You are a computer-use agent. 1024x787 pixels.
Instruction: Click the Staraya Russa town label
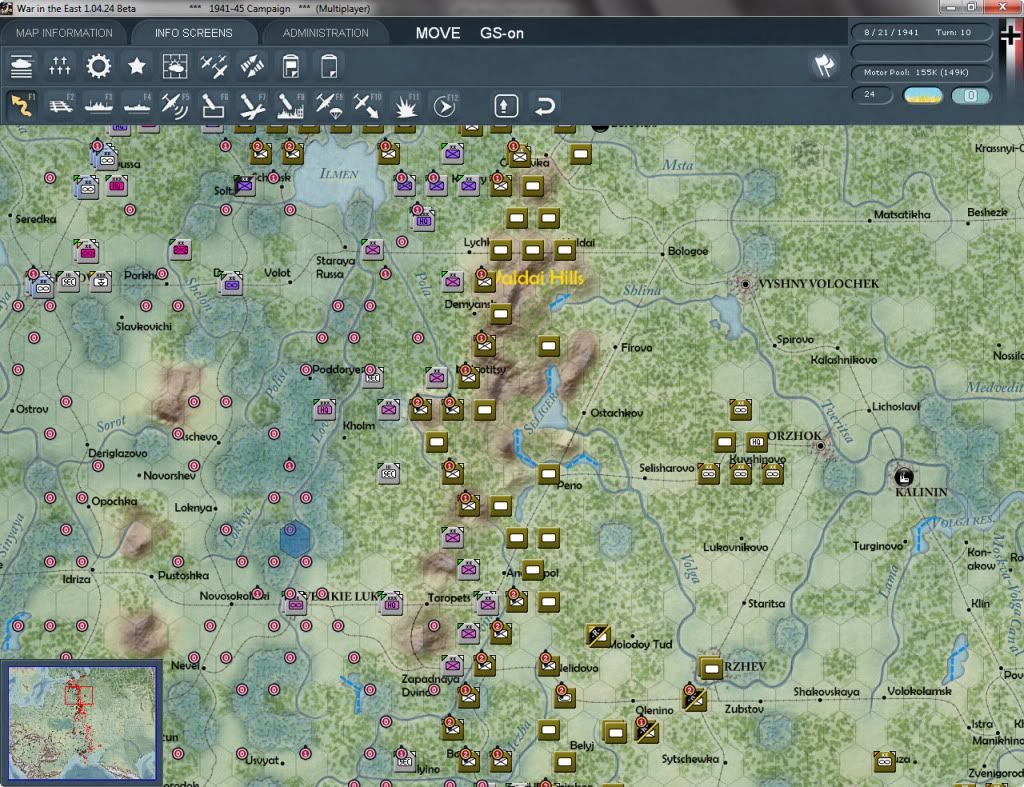[335, 267]
